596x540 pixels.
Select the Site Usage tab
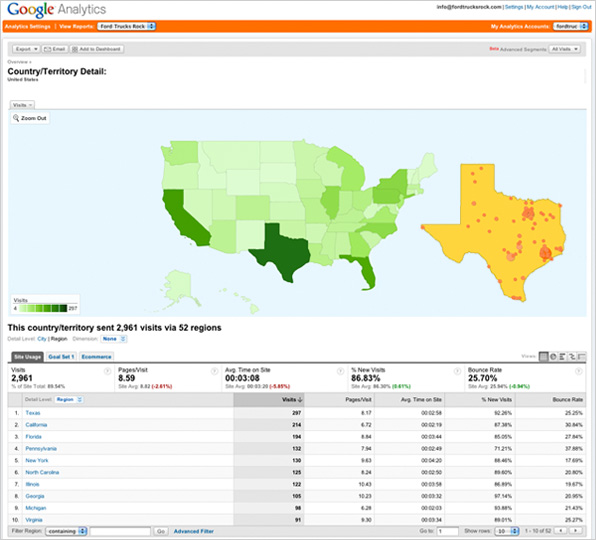(x=27, y=357)
